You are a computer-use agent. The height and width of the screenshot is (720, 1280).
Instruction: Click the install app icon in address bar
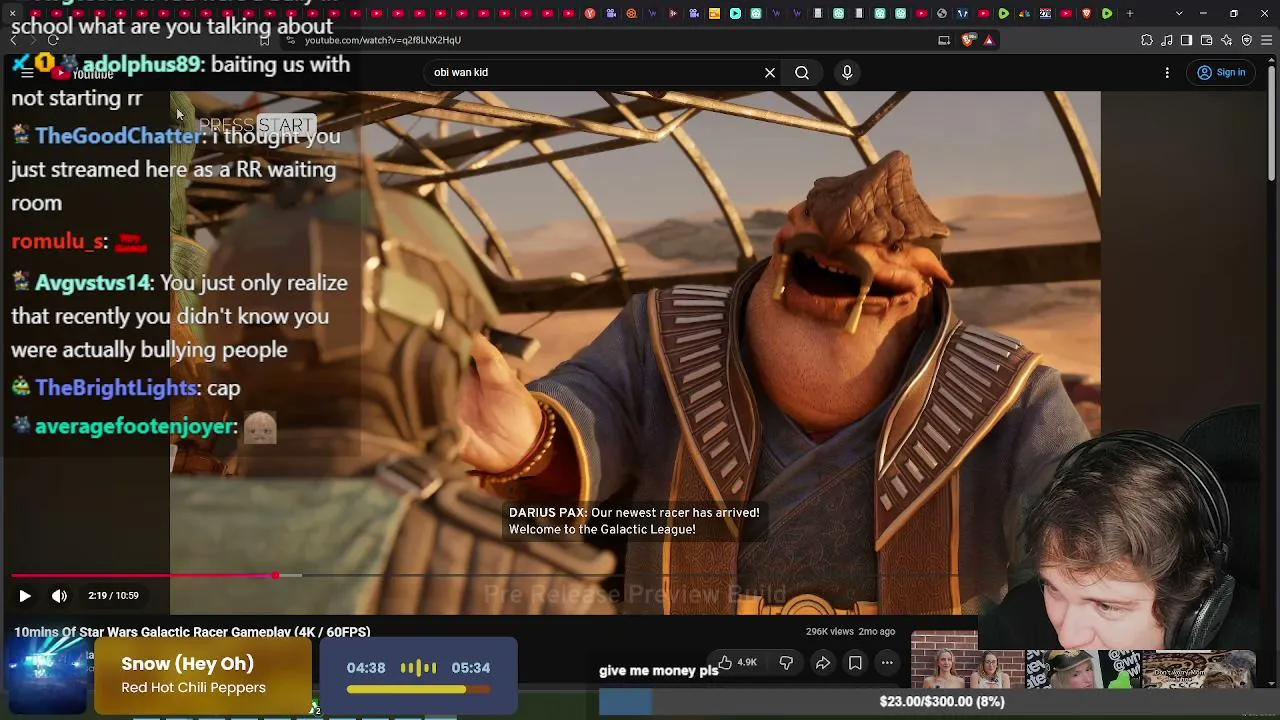click(944, 40)
